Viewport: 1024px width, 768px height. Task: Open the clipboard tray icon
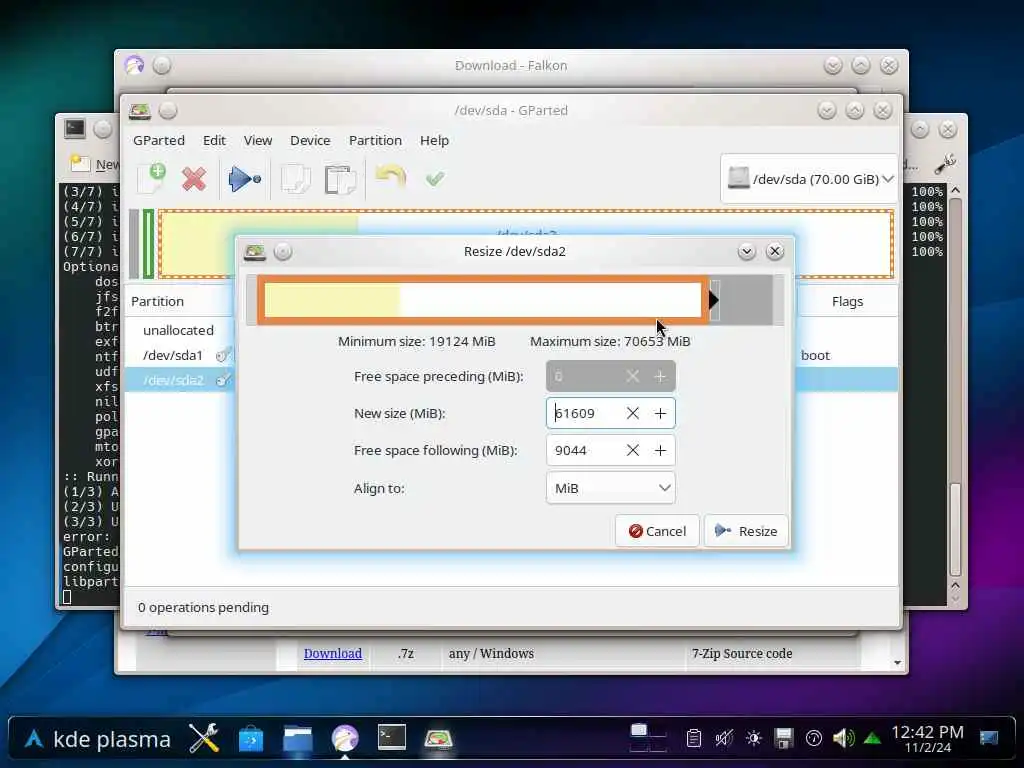694,739
